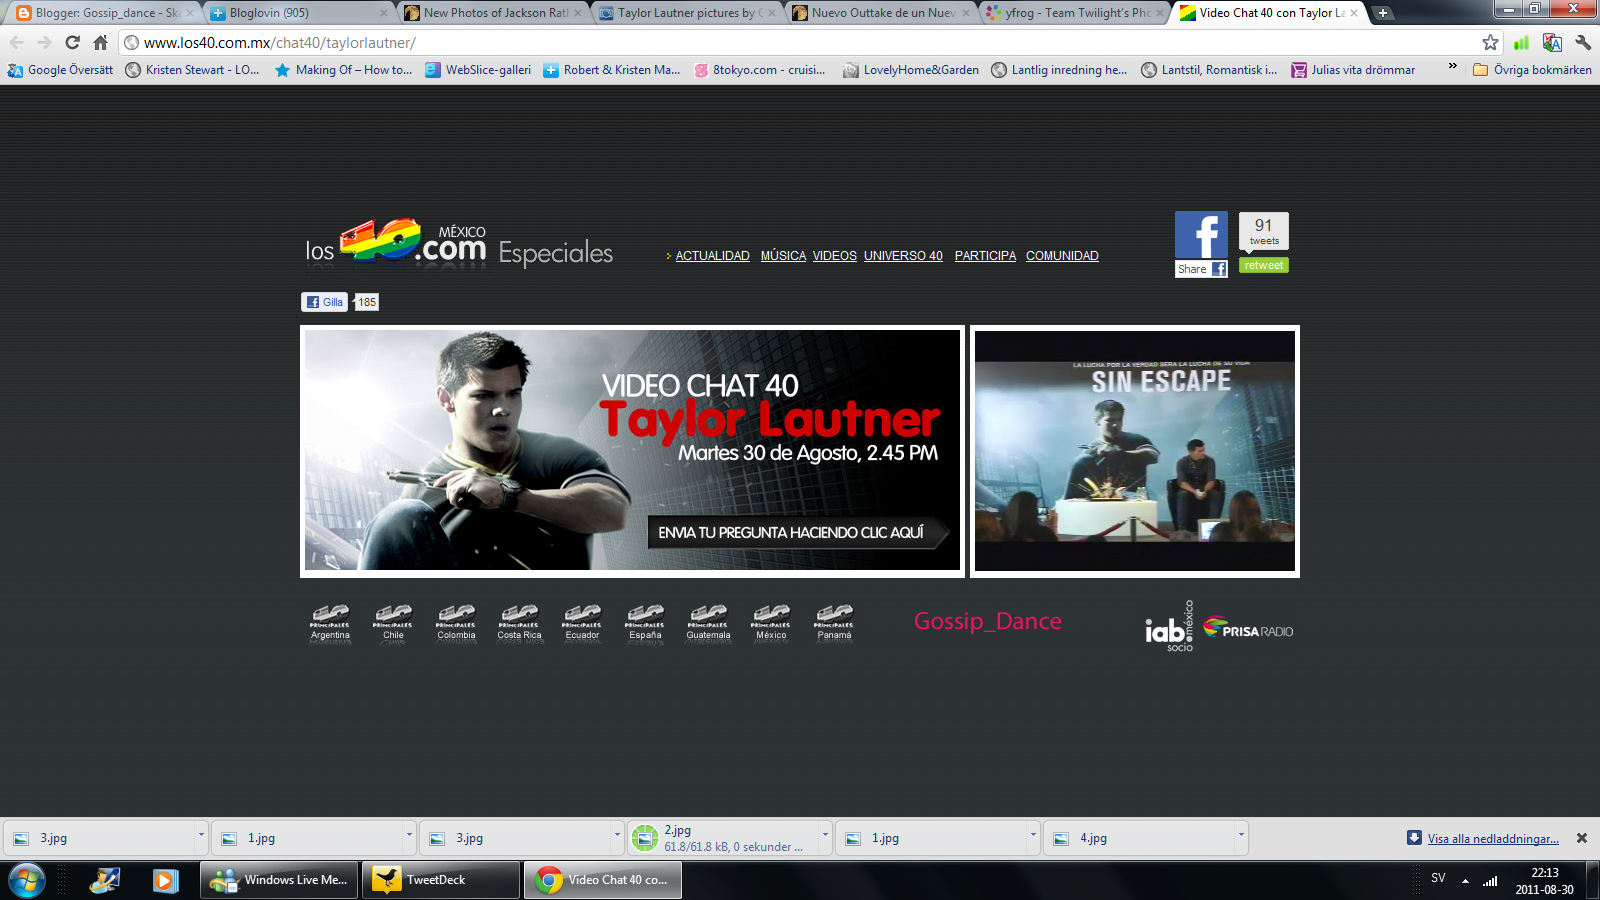Open the Sin Escape video thumbnail
Screen dimensions: 1600x900
click(1135, 451)
